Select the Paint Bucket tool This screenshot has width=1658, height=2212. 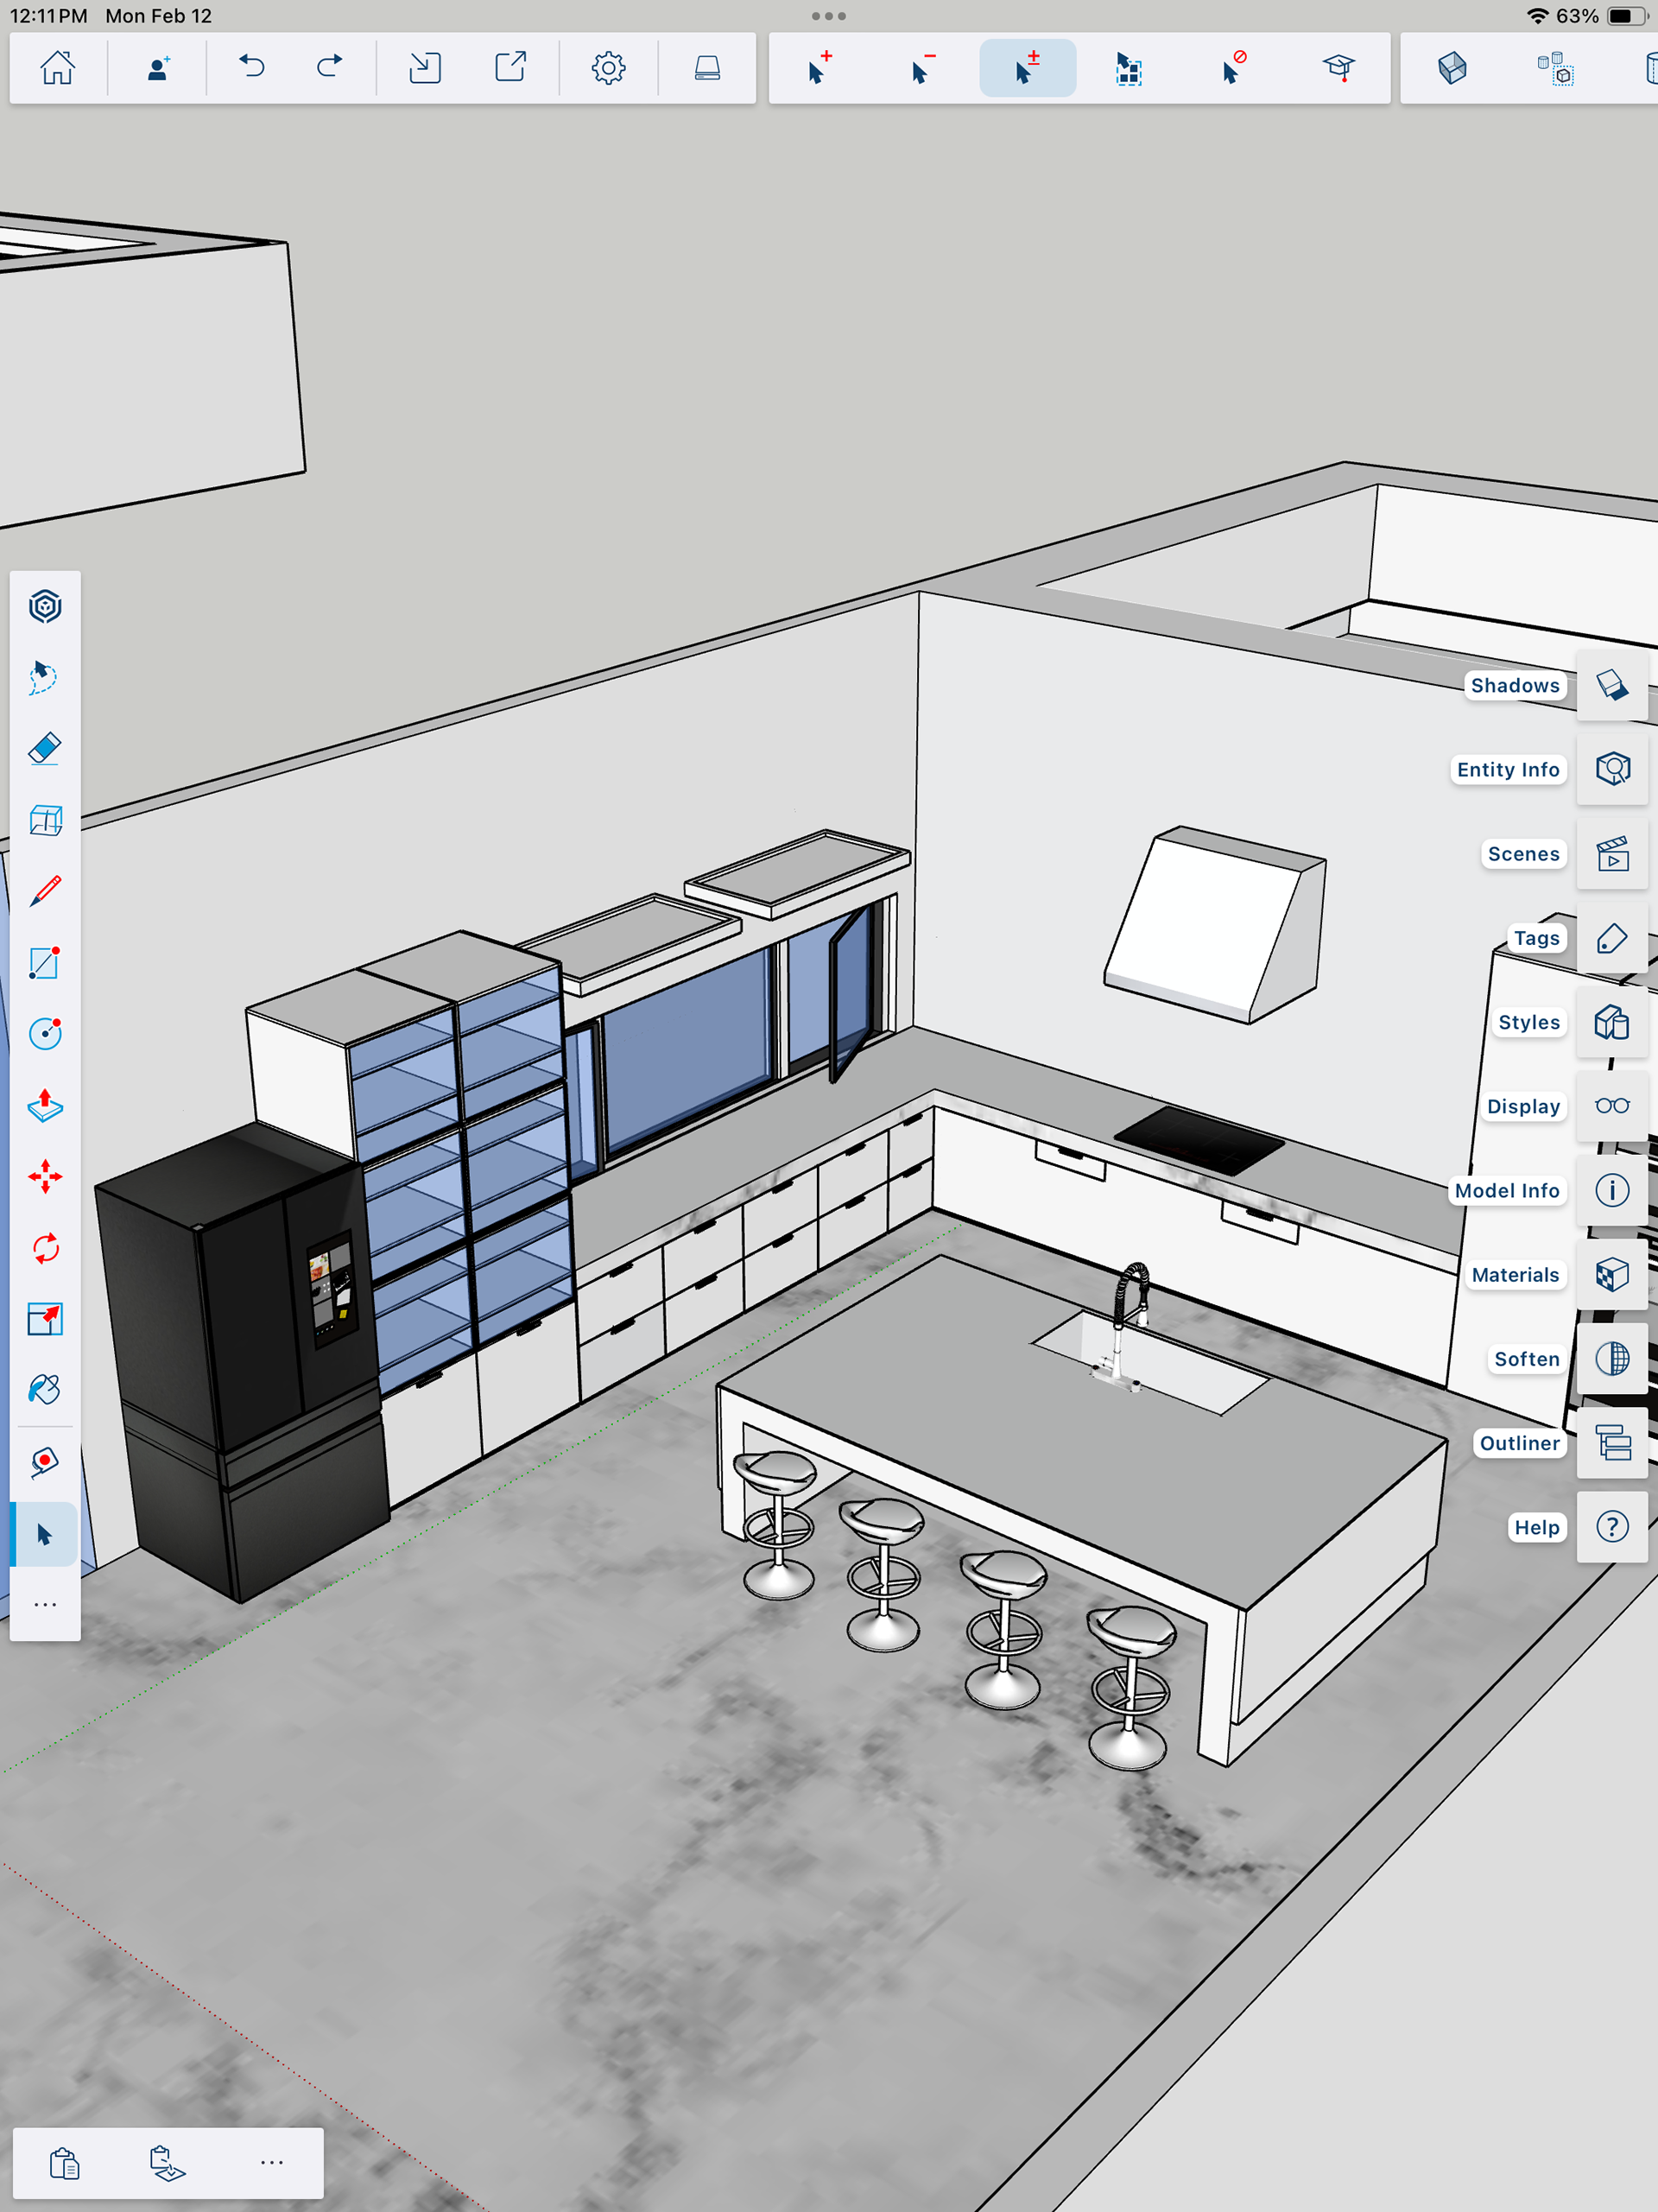(x=45, y=1390)
